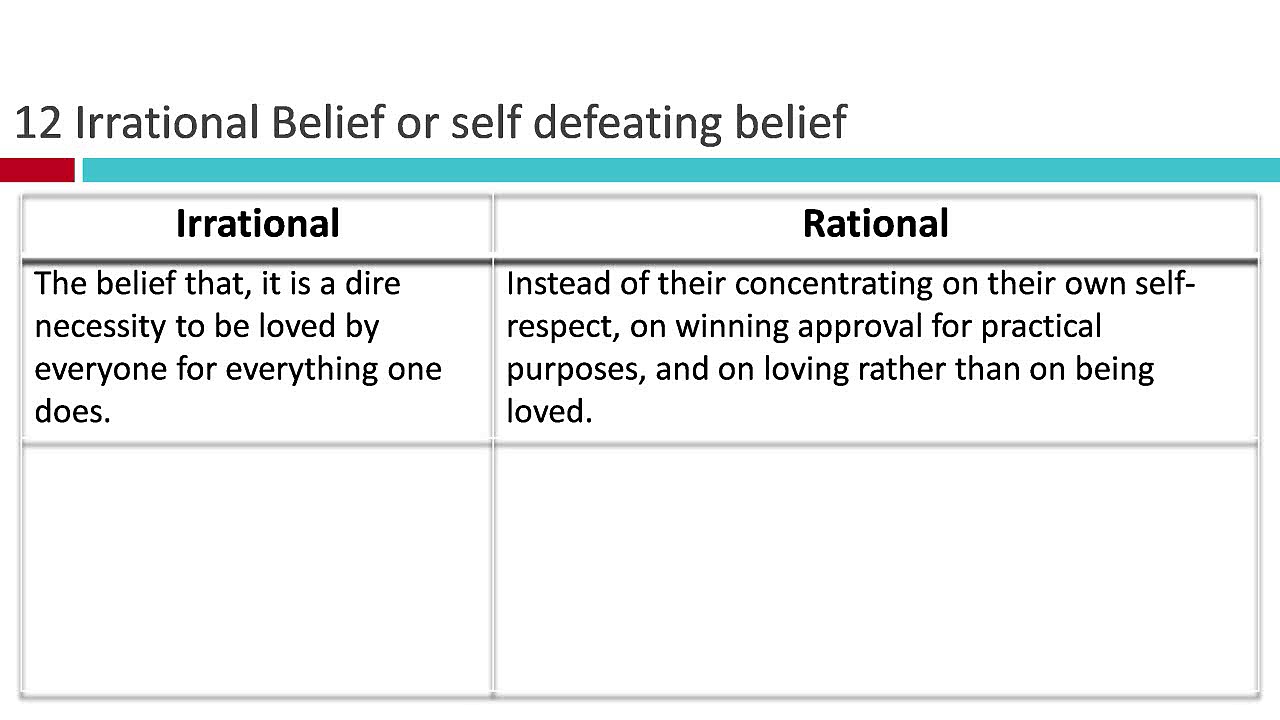Click the word "practical" in the Rational cell
The image size is (1280, 720).
pos(1040,326)
